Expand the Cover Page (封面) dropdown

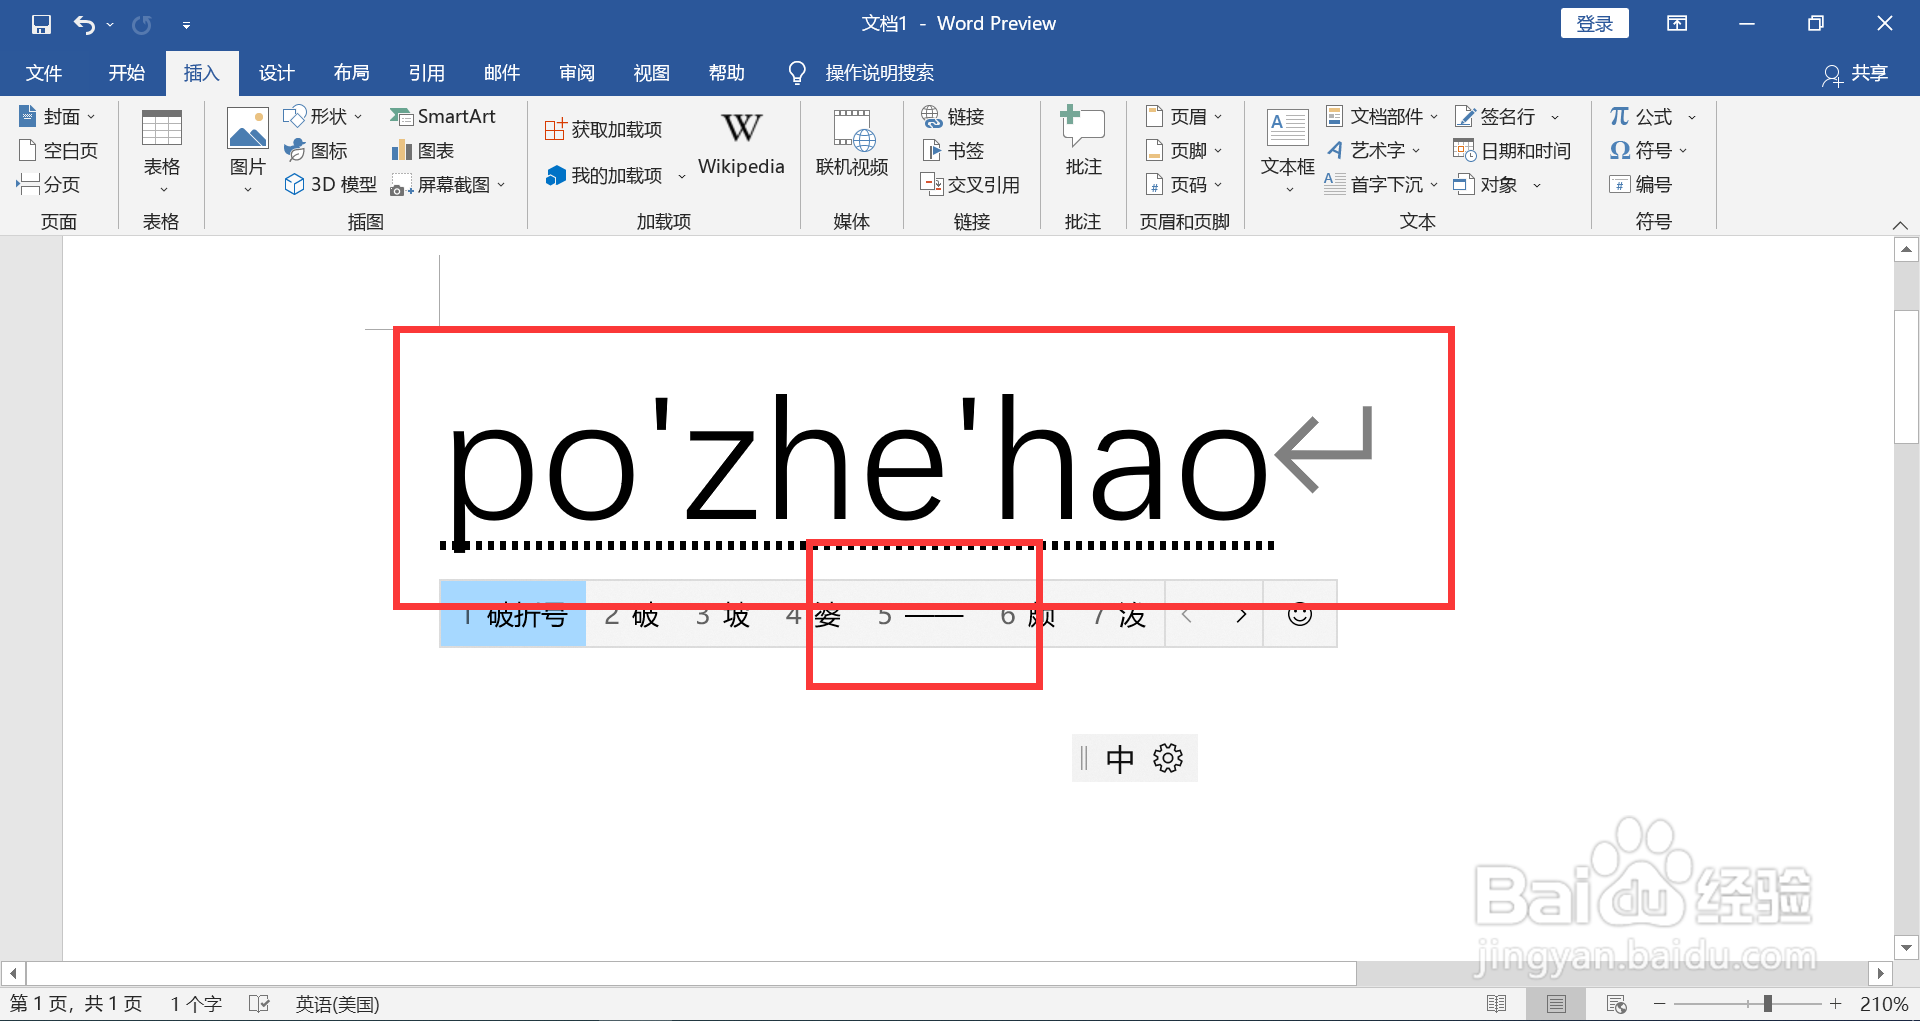(90, 116)
